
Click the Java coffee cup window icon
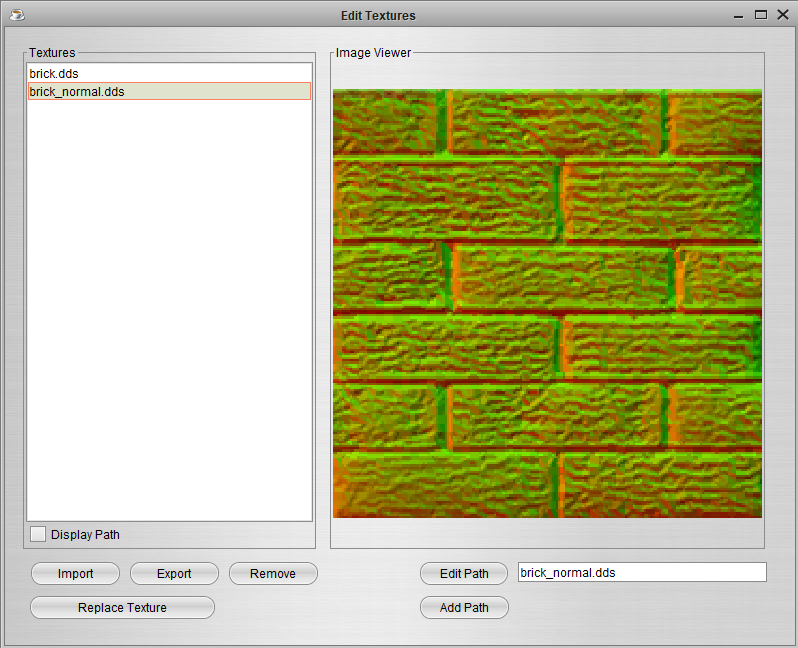point(17,15)
